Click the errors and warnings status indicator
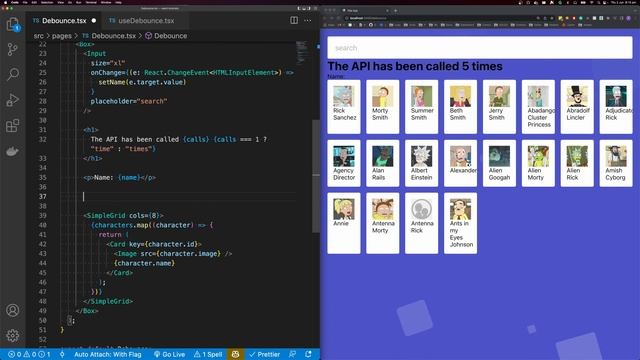This screenshot has width=640, height=360. (x=29, y=354)
